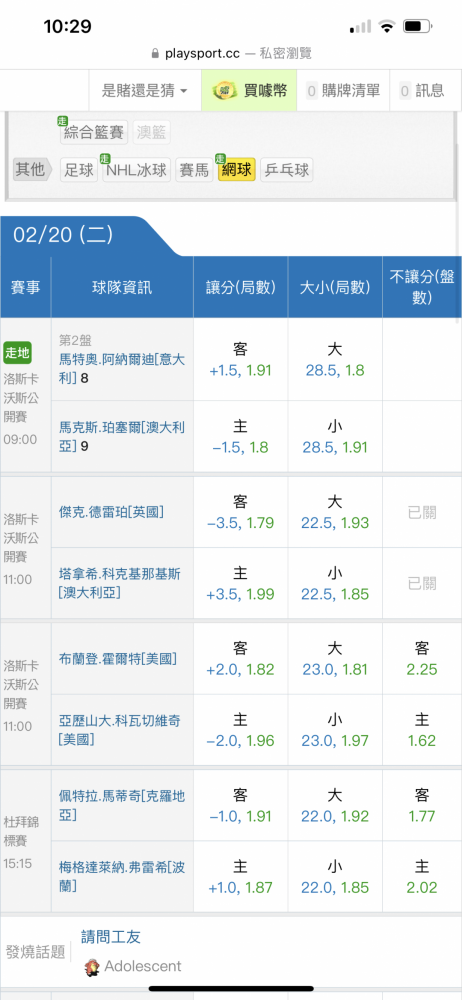Switch to NHL冰球 tab
Image resolution: width=462 pixels, height=1000 pixels.
click(x=137, y=170)
